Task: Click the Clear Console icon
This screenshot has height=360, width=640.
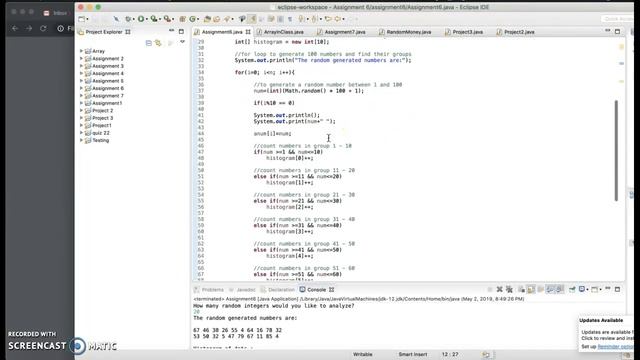Action: [x=522, y=289]
